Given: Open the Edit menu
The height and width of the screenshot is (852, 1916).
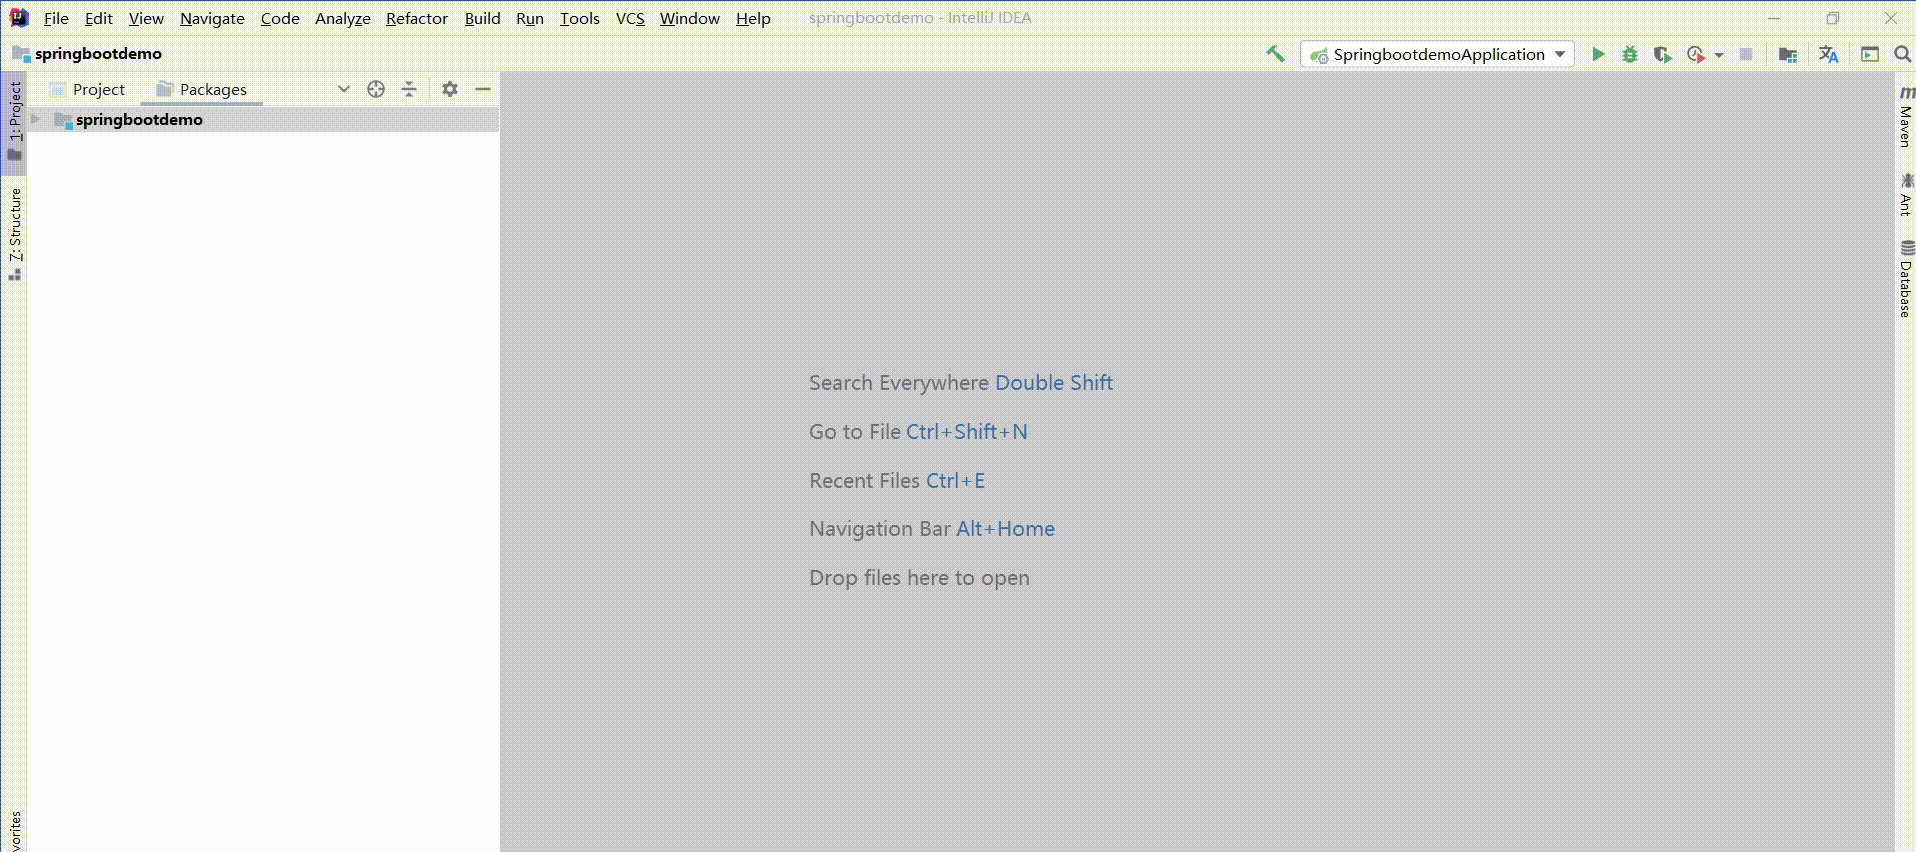Looking at the screenshot, I should (x=99, y=18).
